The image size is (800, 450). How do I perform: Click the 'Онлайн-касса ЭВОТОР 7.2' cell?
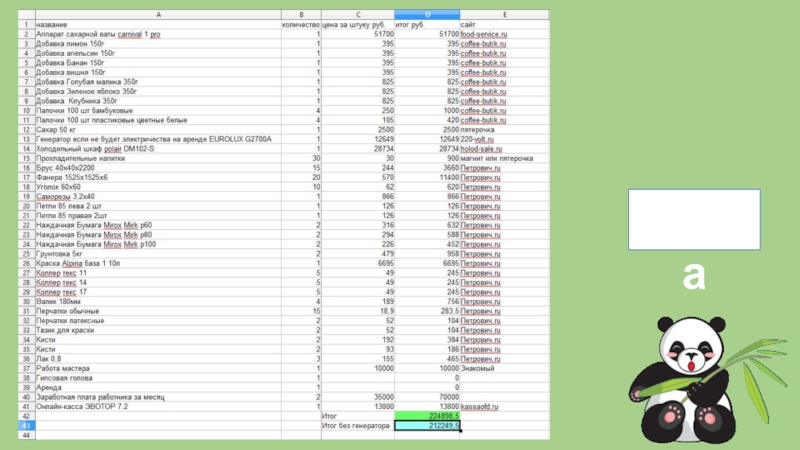tap(82, 406)
